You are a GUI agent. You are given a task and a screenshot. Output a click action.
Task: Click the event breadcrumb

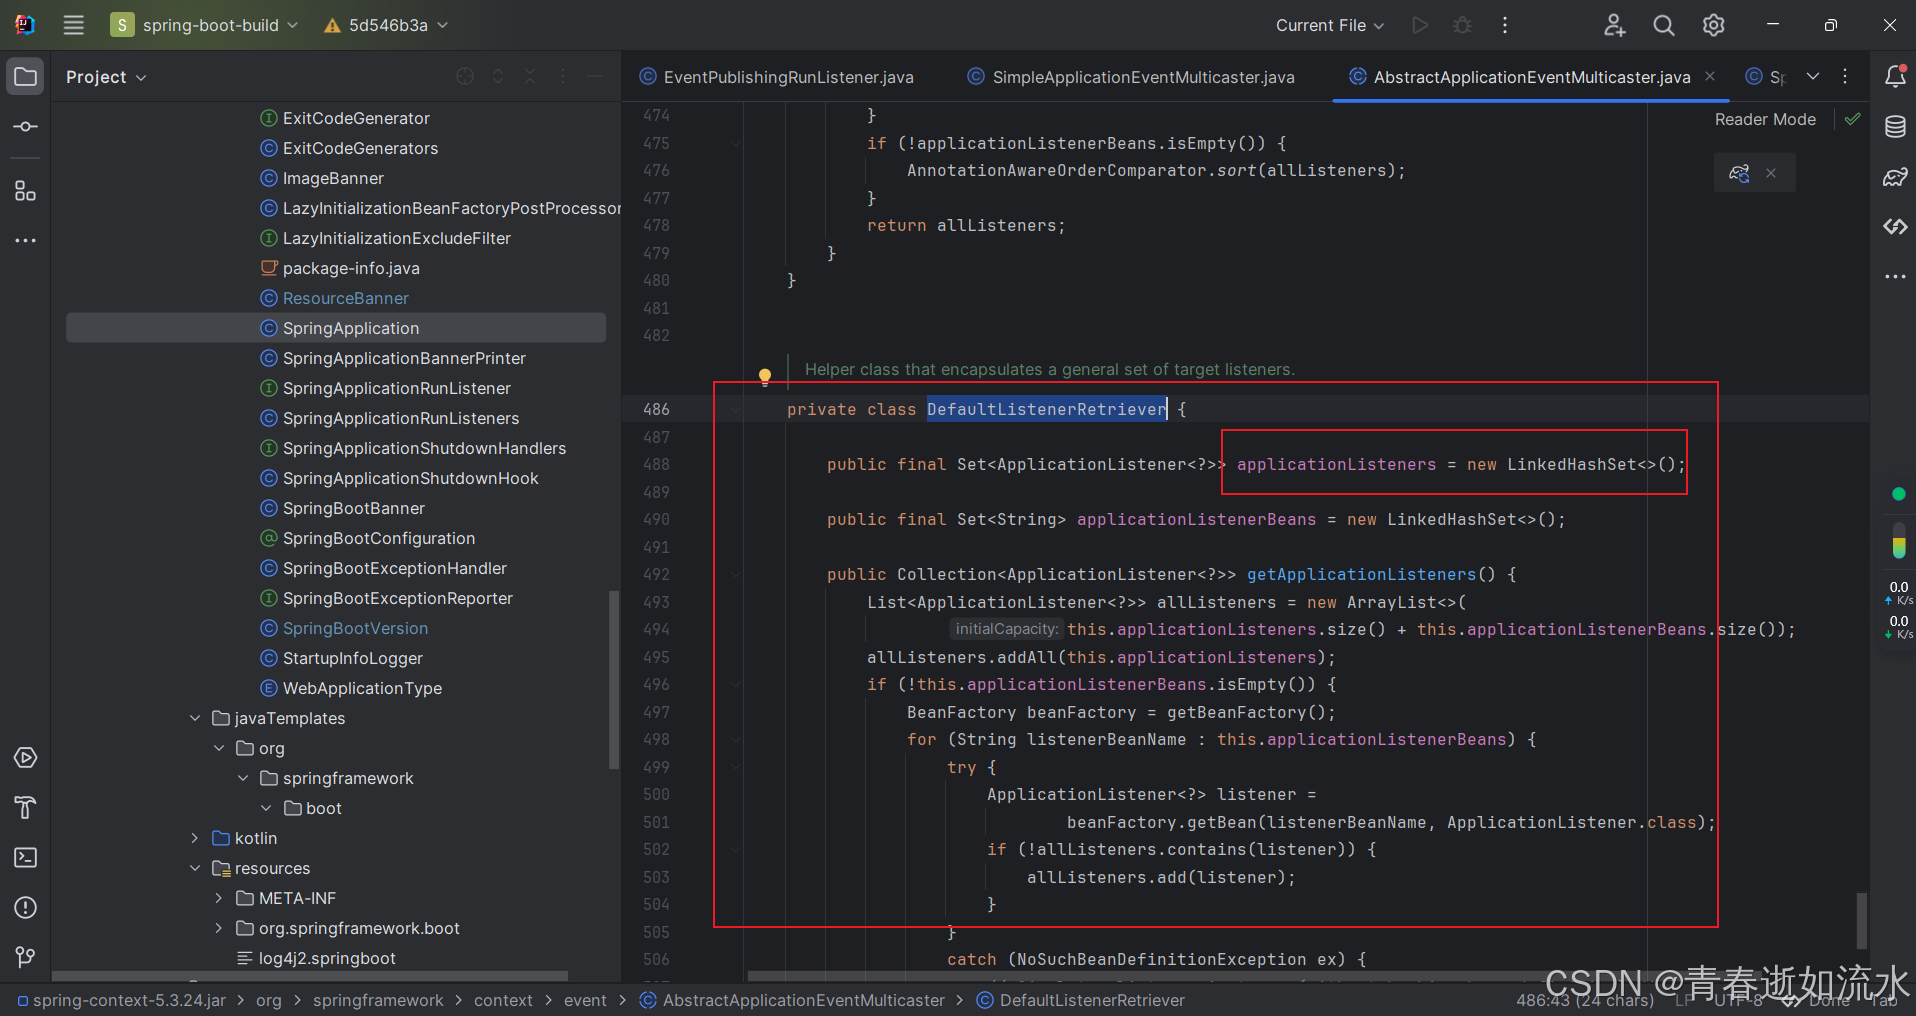(x=585, y=1000)
